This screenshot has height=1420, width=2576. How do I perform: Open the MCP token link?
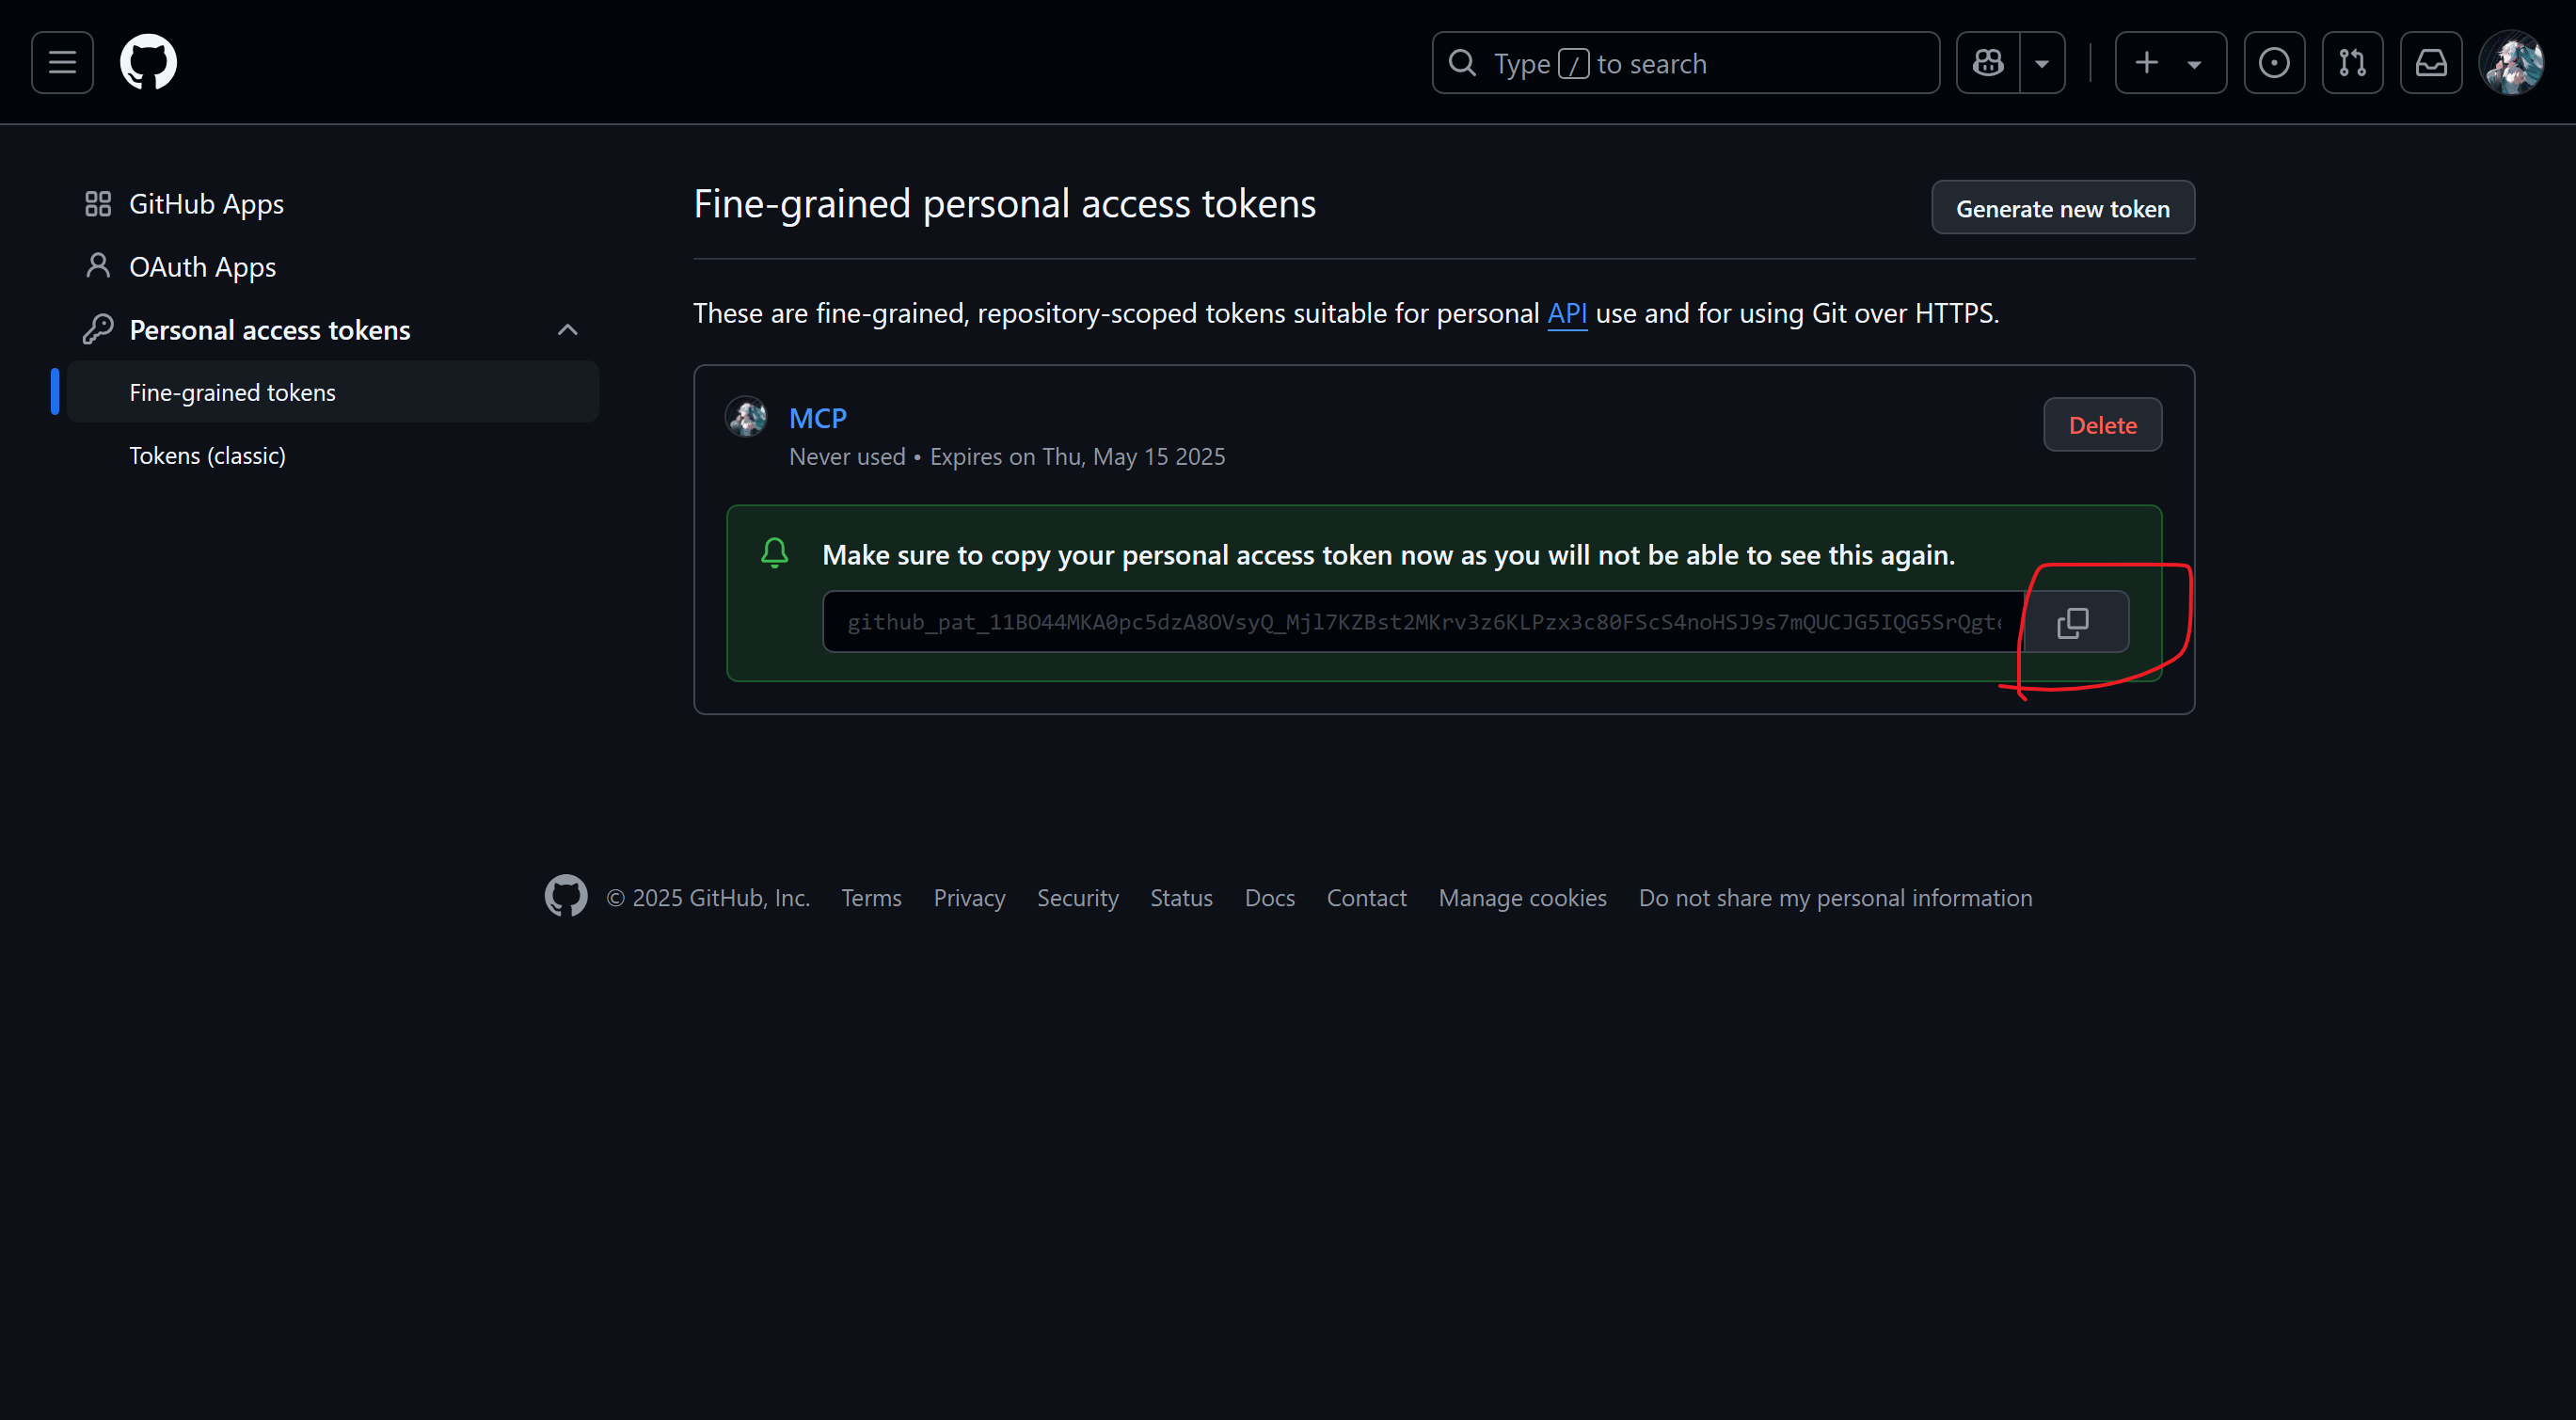(817, 418)
